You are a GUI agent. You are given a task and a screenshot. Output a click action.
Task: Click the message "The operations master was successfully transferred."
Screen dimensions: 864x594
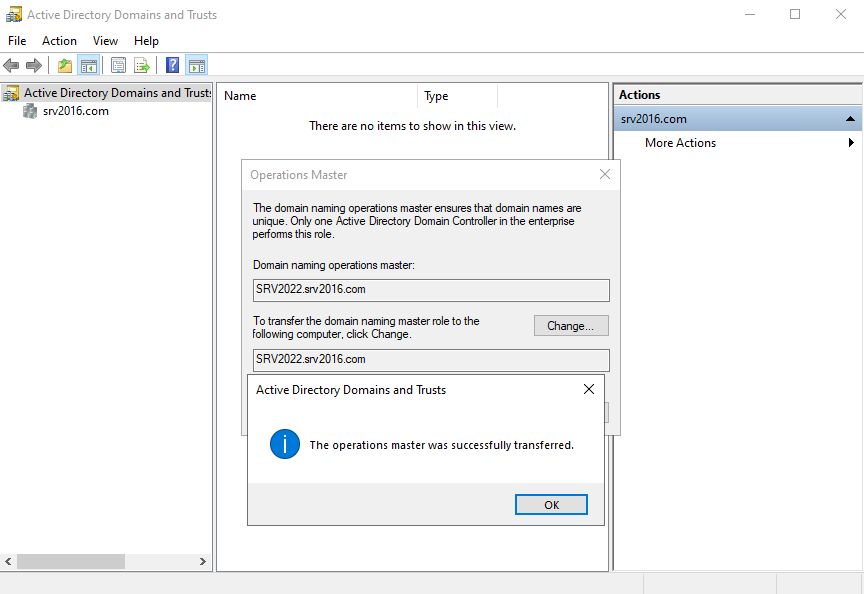tap(441, 445)
